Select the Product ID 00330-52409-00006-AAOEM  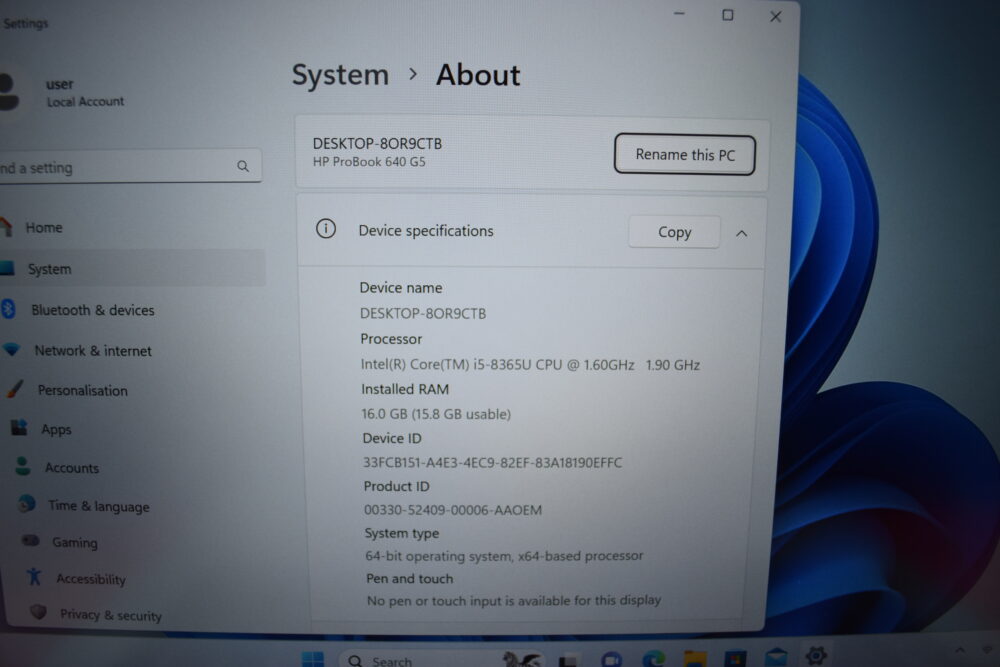[453, 510]
